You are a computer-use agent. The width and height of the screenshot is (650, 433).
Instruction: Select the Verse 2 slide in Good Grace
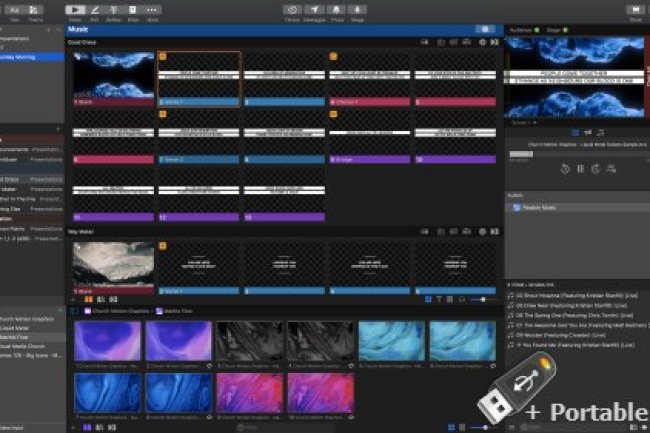pos(199,137)
